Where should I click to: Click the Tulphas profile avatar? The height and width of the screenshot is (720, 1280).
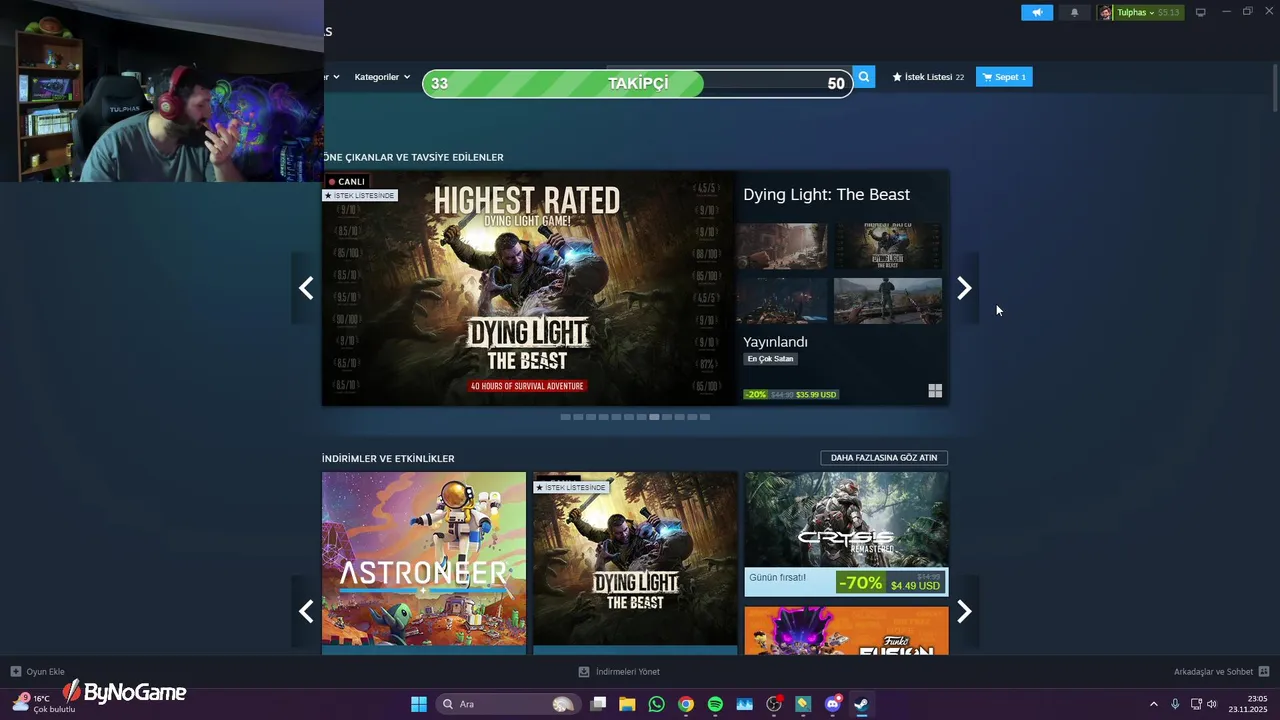(1106, 13)
